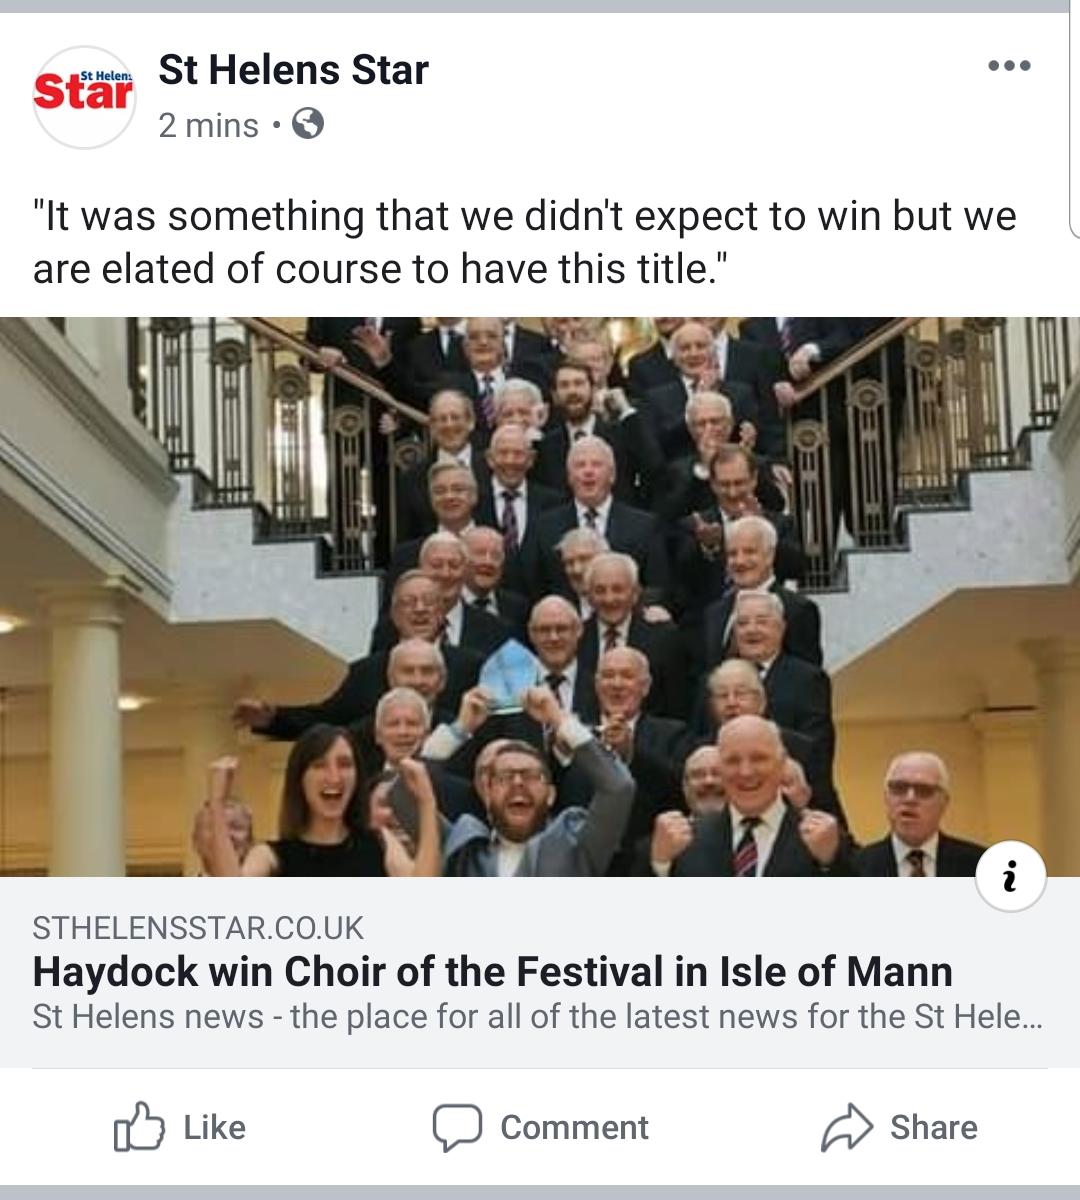Tap the St Helens Star profile logo
The height and width of the screenshot is (1200, 1080).
(x=84, y=97)
